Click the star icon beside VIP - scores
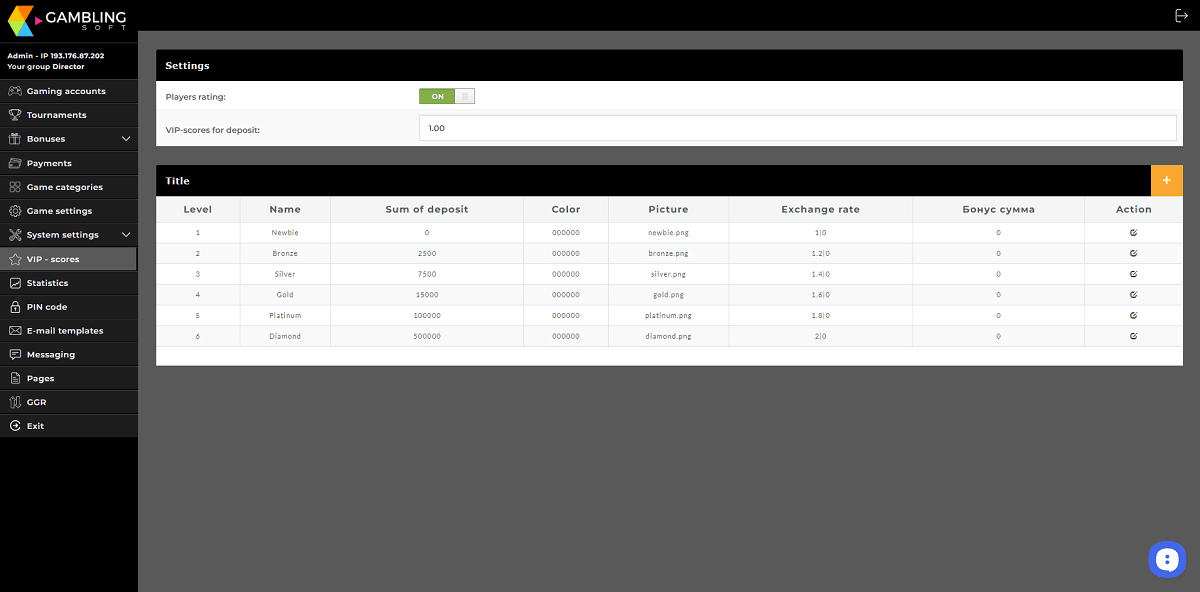Viewport: 1200px width, 592px height. coord(15,259)
